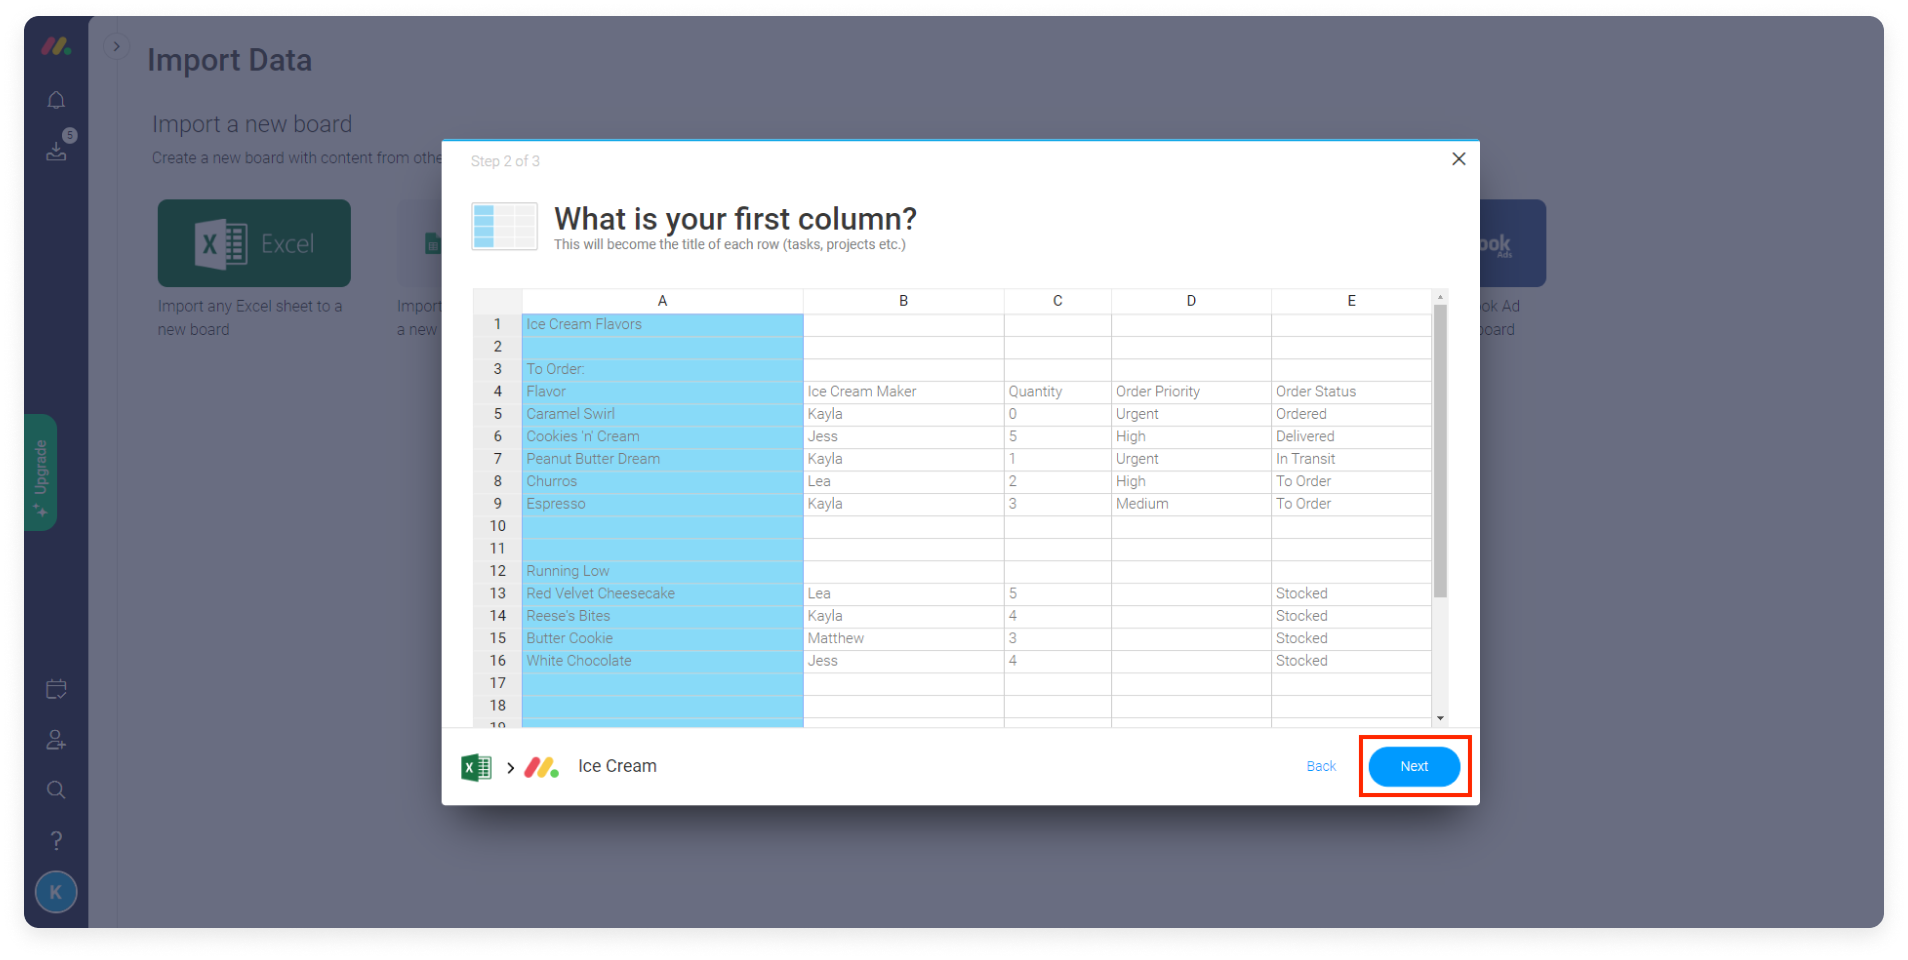Click the 'Order Status' cell
The width and height of the screenshot is (1908, 960).
point(1351,392)
